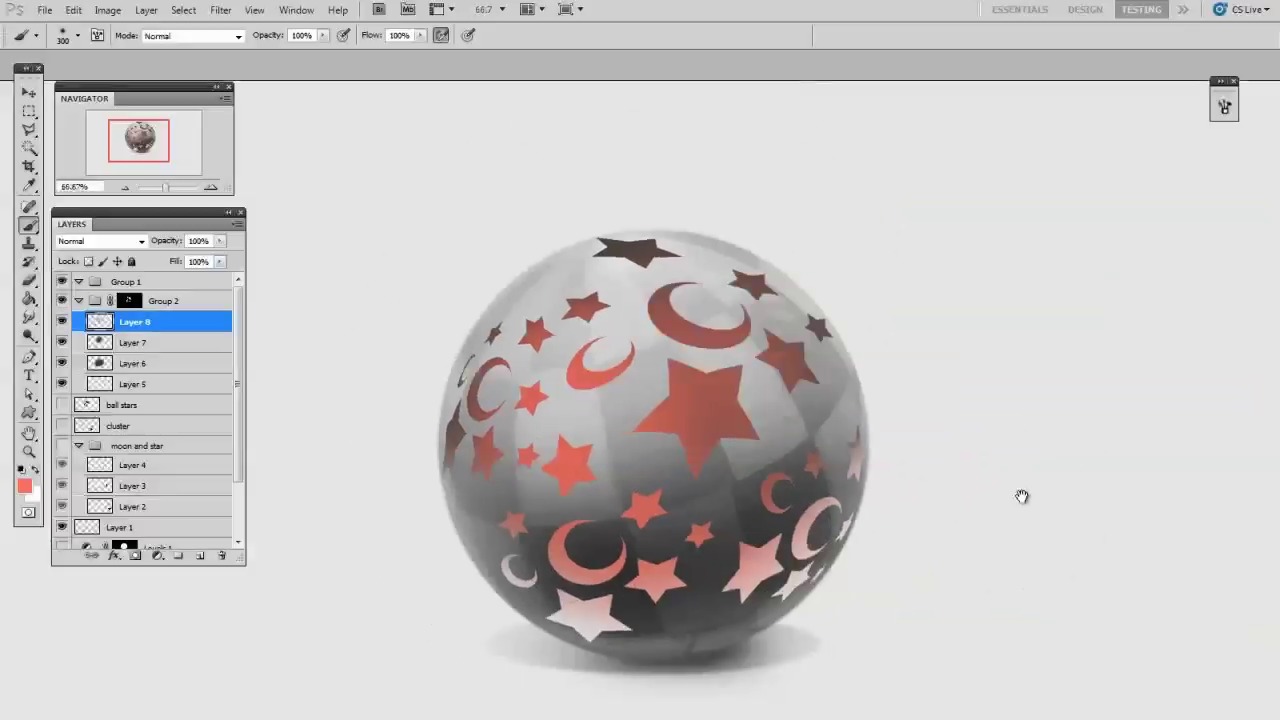Image resolution: width=1280 pixels, height=720 pixels.
Task: Select the Path Selection tool
Action: tap(29, 394)
